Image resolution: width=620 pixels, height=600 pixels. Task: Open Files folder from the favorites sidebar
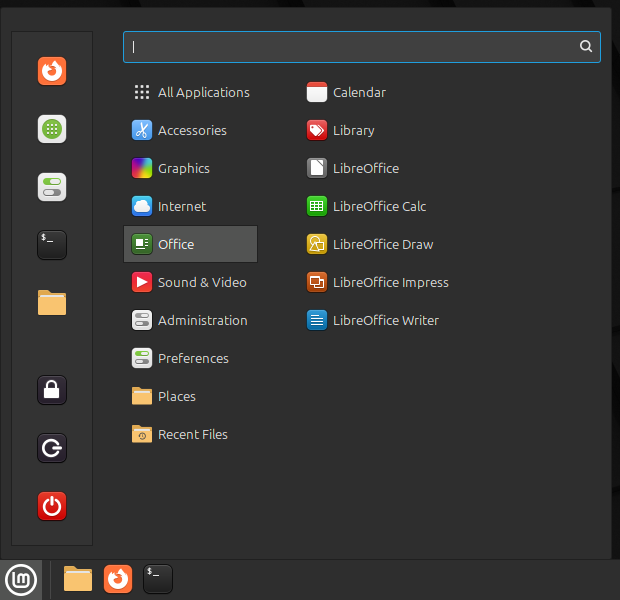[52, 303]
